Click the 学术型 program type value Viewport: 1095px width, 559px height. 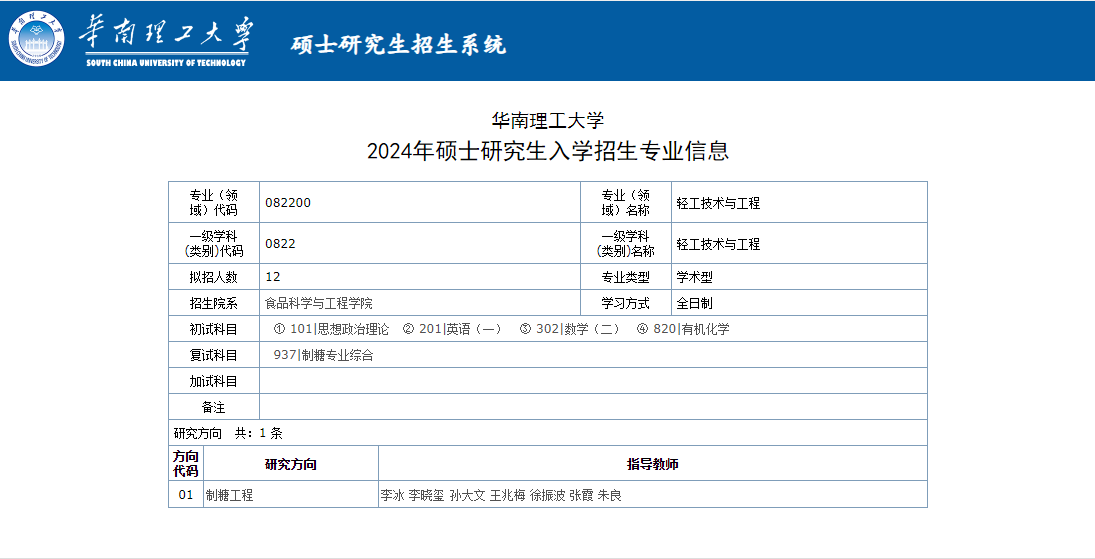click(694, 277)
